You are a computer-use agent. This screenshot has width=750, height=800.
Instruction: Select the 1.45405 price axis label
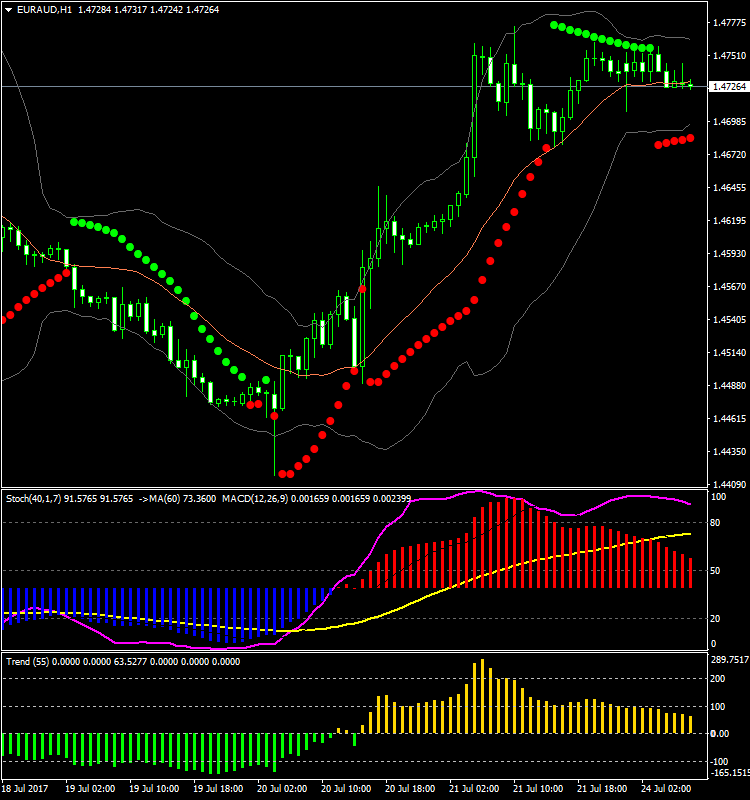(729, 320)
